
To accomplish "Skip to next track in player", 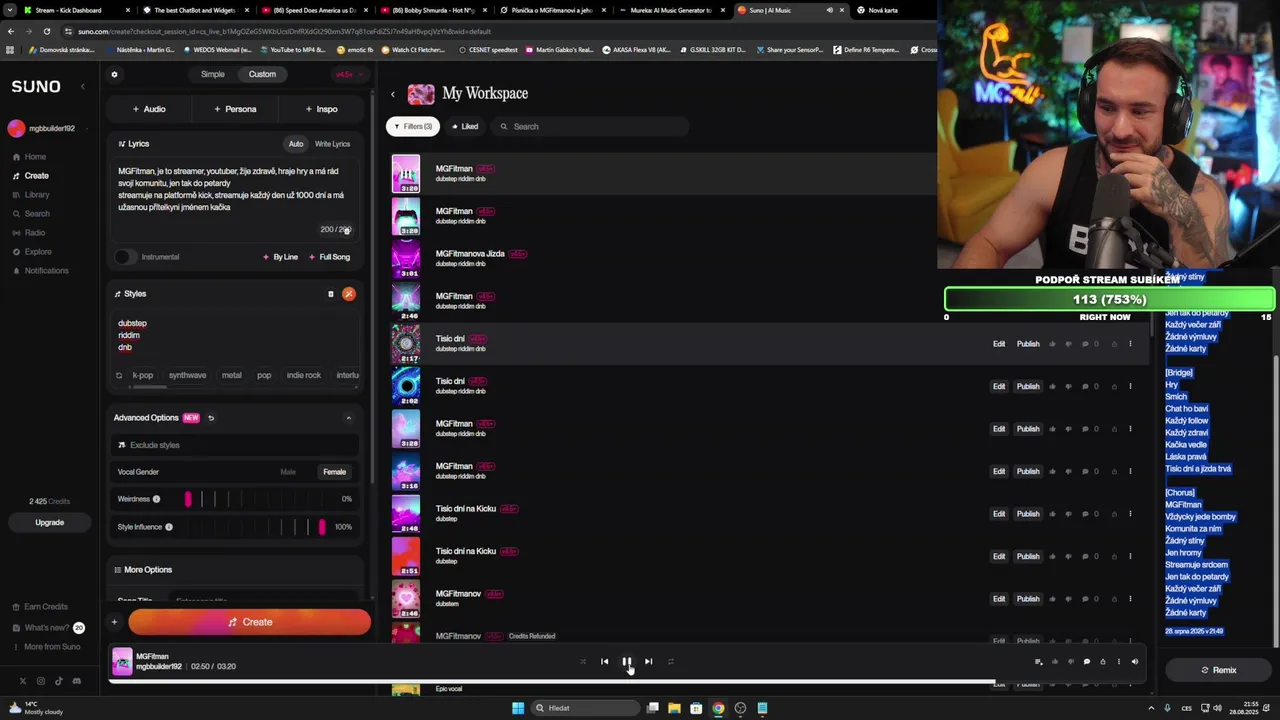I will [x=648, y=661].
